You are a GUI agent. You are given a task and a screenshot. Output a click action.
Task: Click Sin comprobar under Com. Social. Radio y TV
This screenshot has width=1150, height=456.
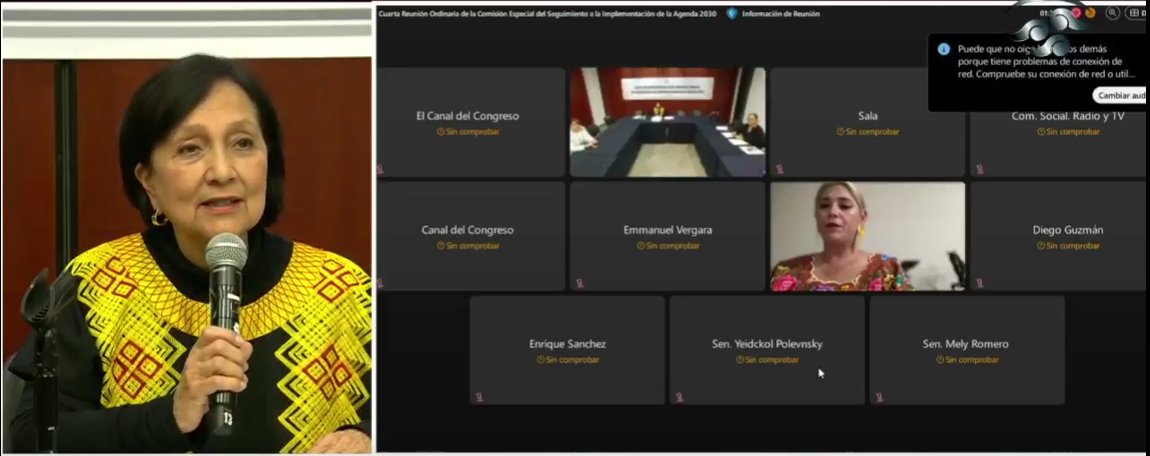click(1068, 132)
